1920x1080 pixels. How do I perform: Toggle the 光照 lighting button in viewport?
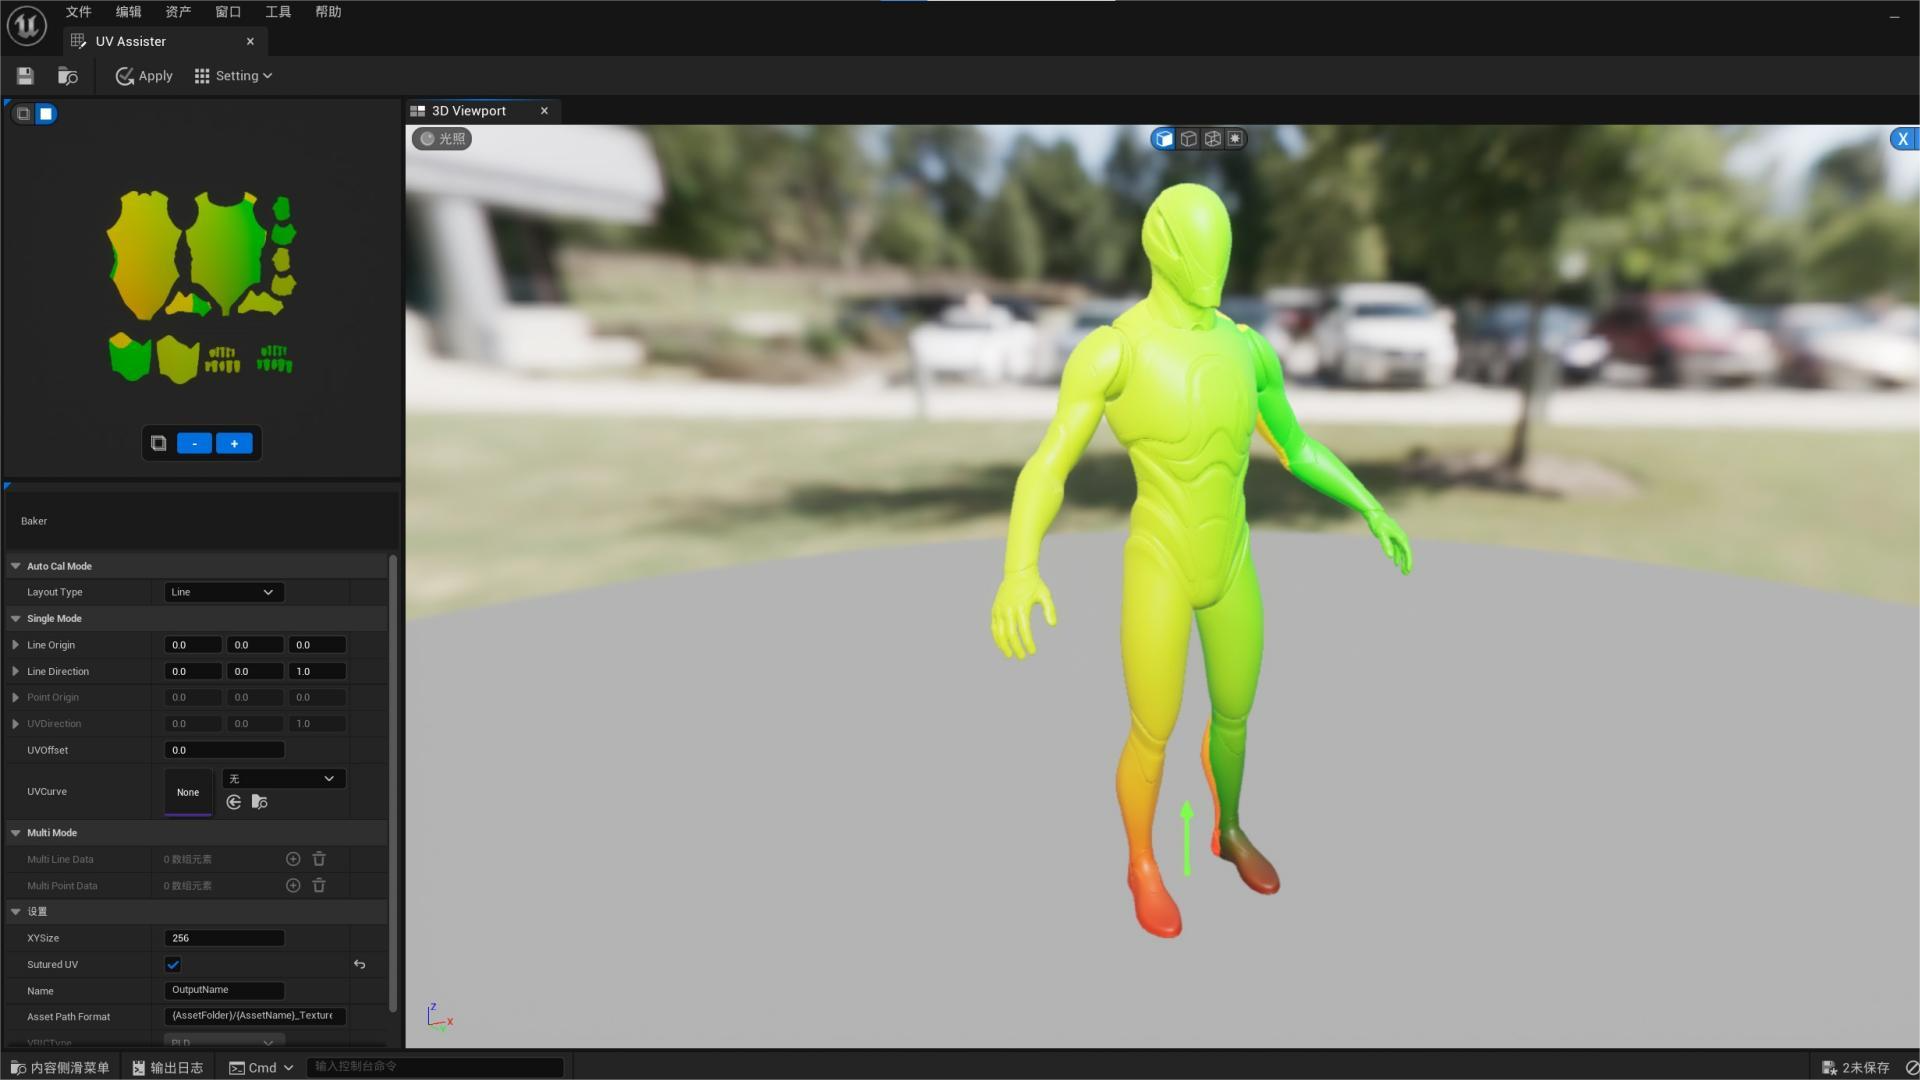[442, 139]
